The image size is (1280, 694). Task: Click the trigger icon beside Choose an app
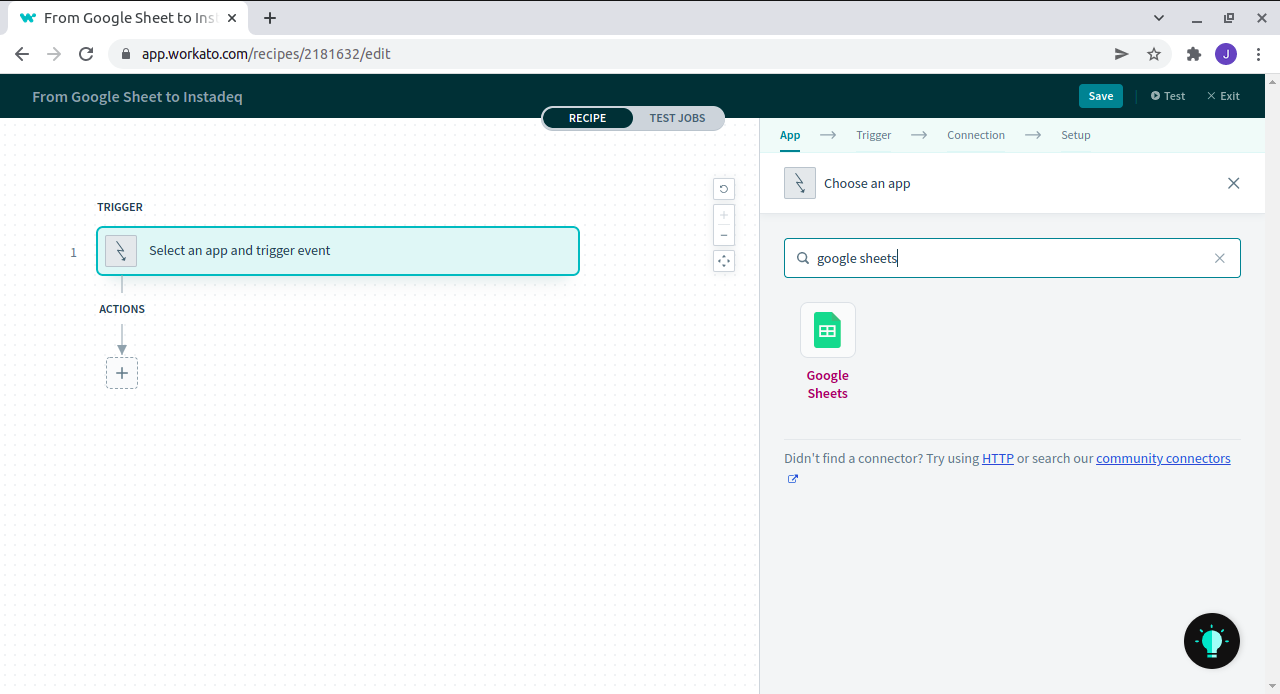coord(800,183)
